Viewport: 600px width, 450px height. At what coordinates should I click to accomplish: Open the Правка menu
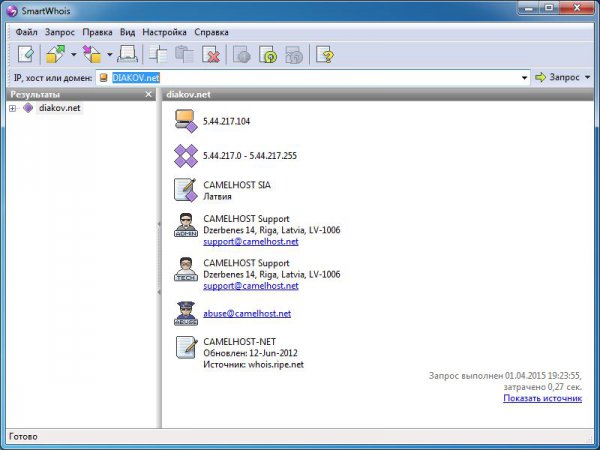coord(98,32)
